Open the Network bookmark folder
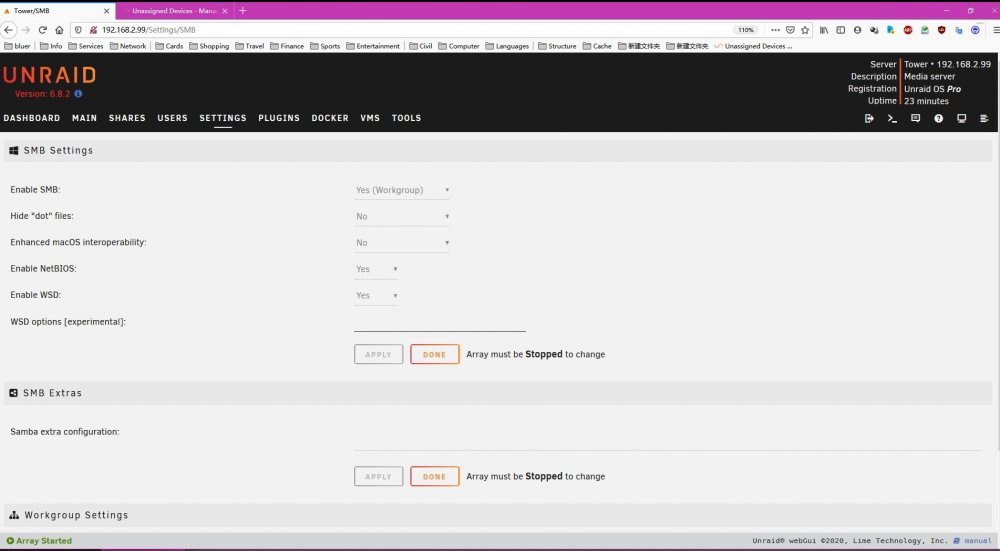The width and height of the screenshot is (1000, 551). [x=128, y=46]
